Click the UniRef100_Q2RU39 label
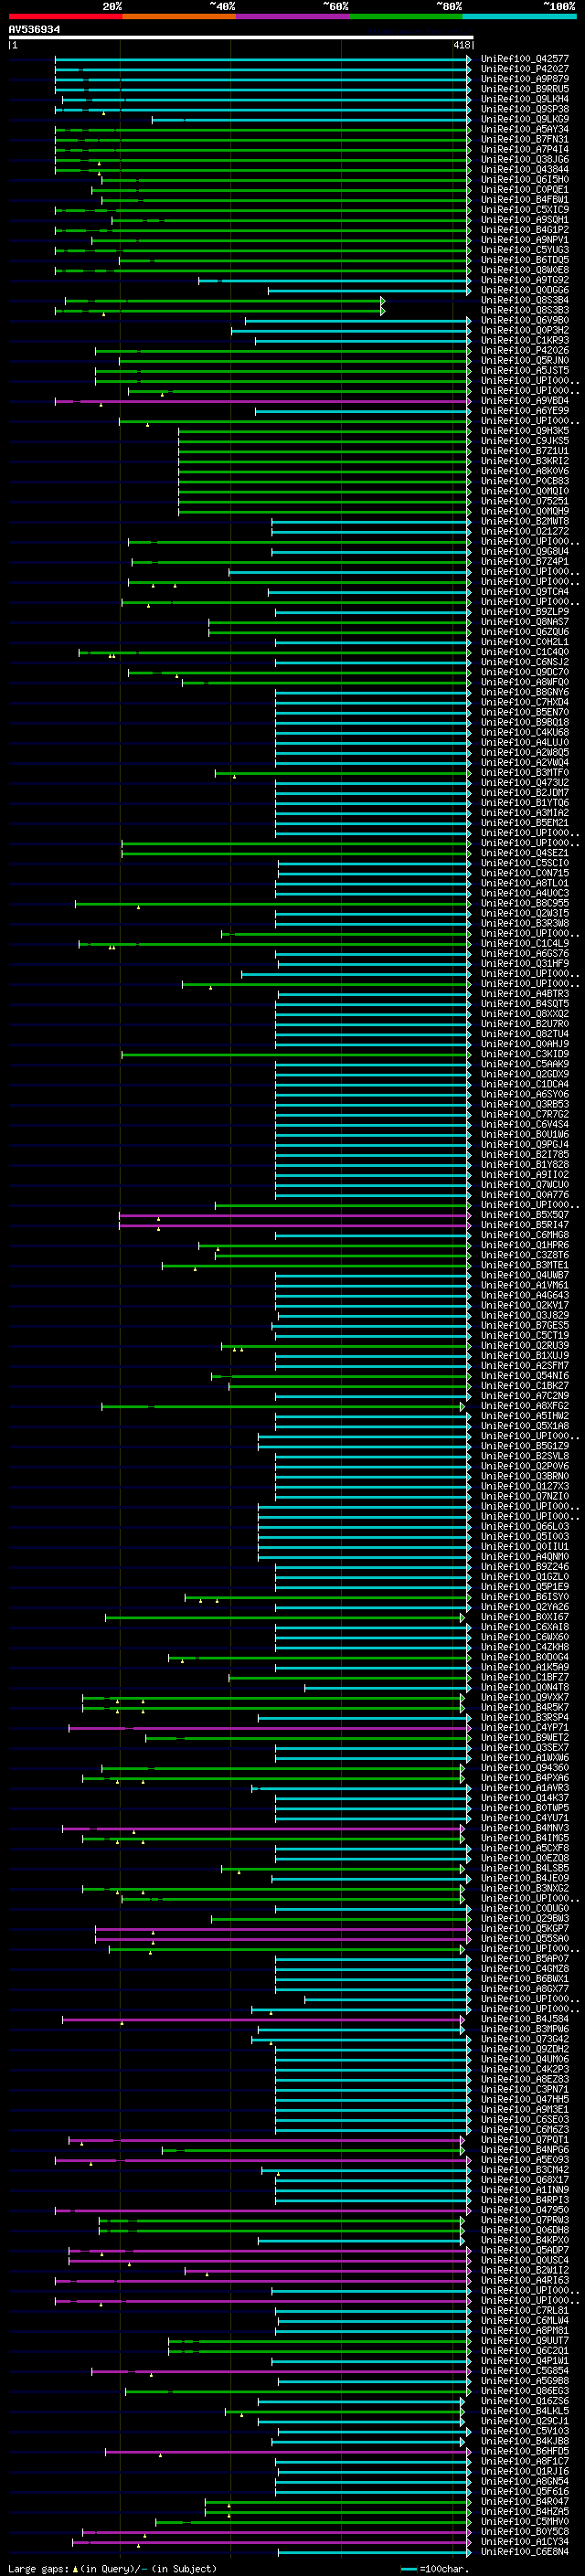 pos(525,1346)
